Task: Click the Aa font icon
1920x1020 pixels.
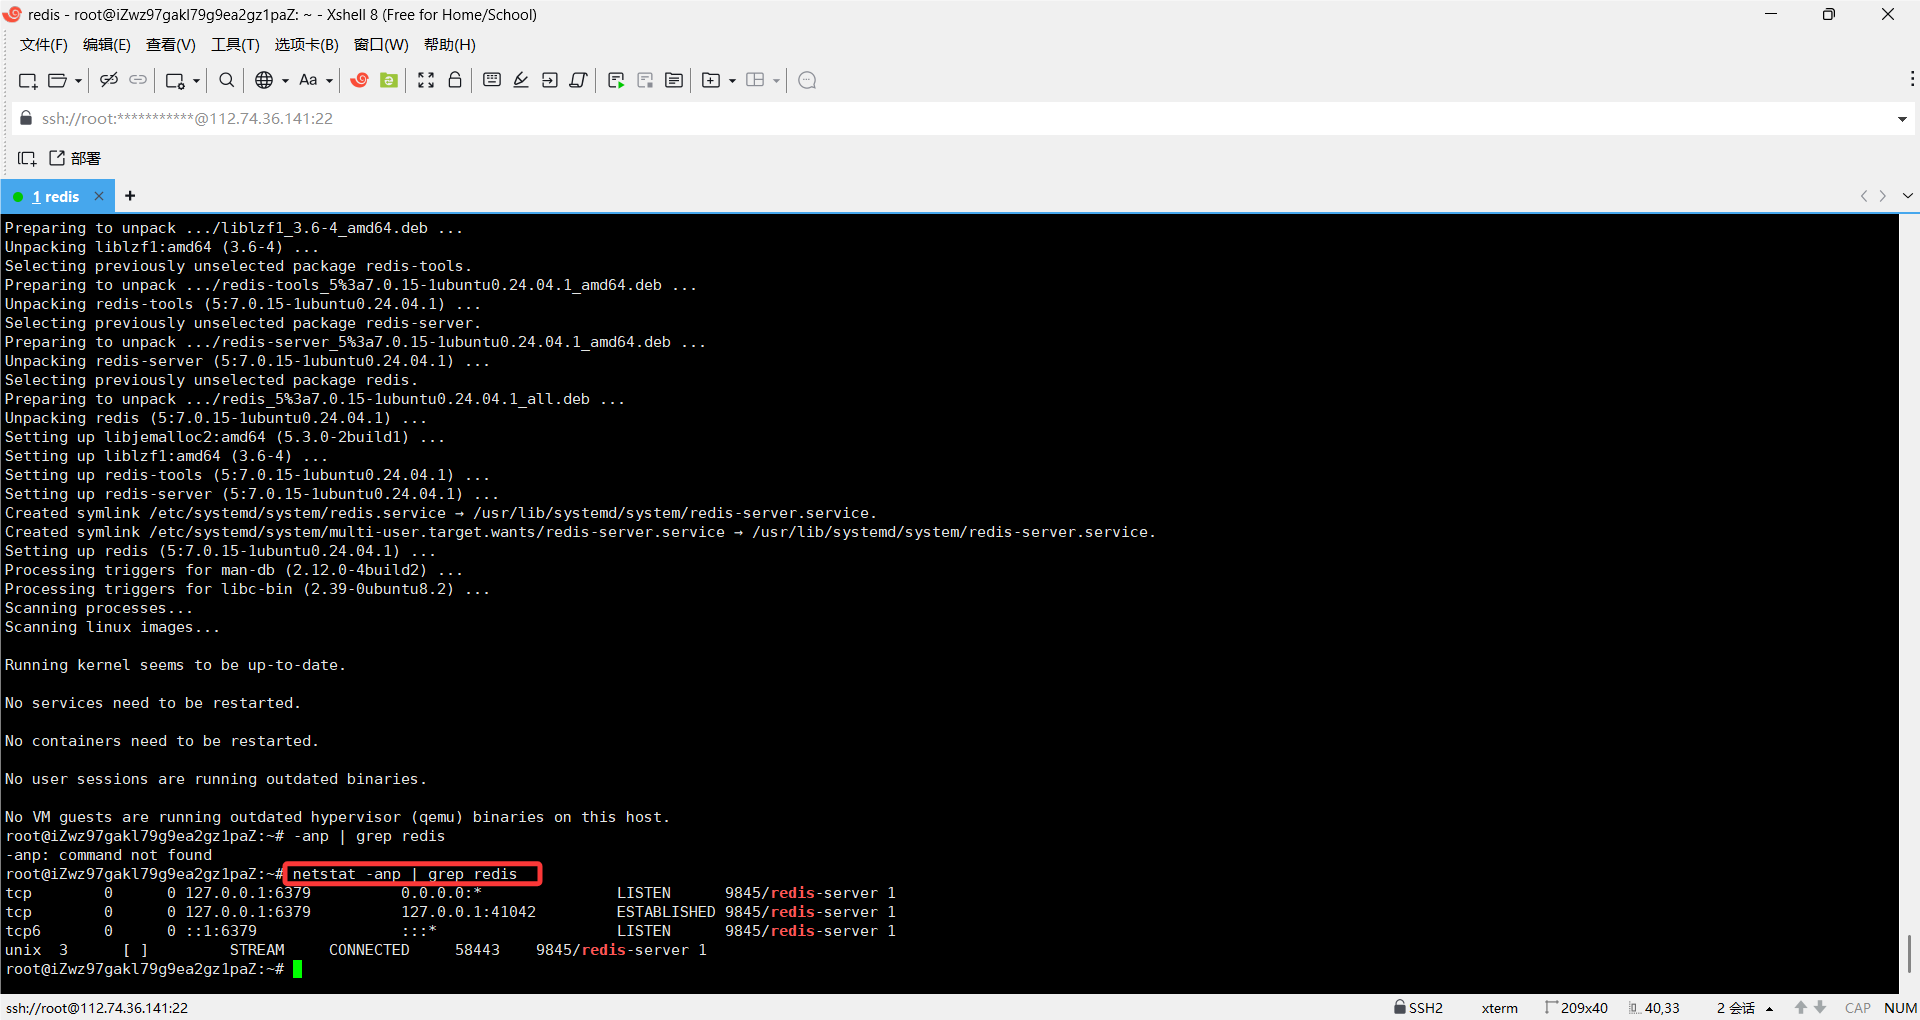Action: (308, 80)
